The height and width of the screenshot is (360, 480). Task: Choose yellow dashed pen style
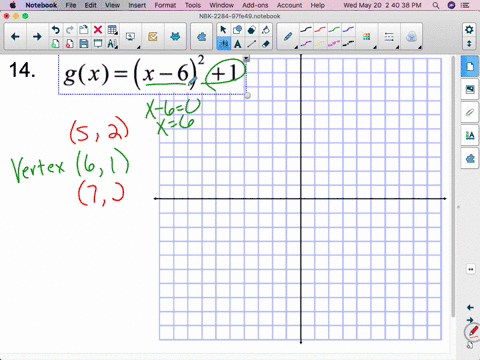coord(320,44)
